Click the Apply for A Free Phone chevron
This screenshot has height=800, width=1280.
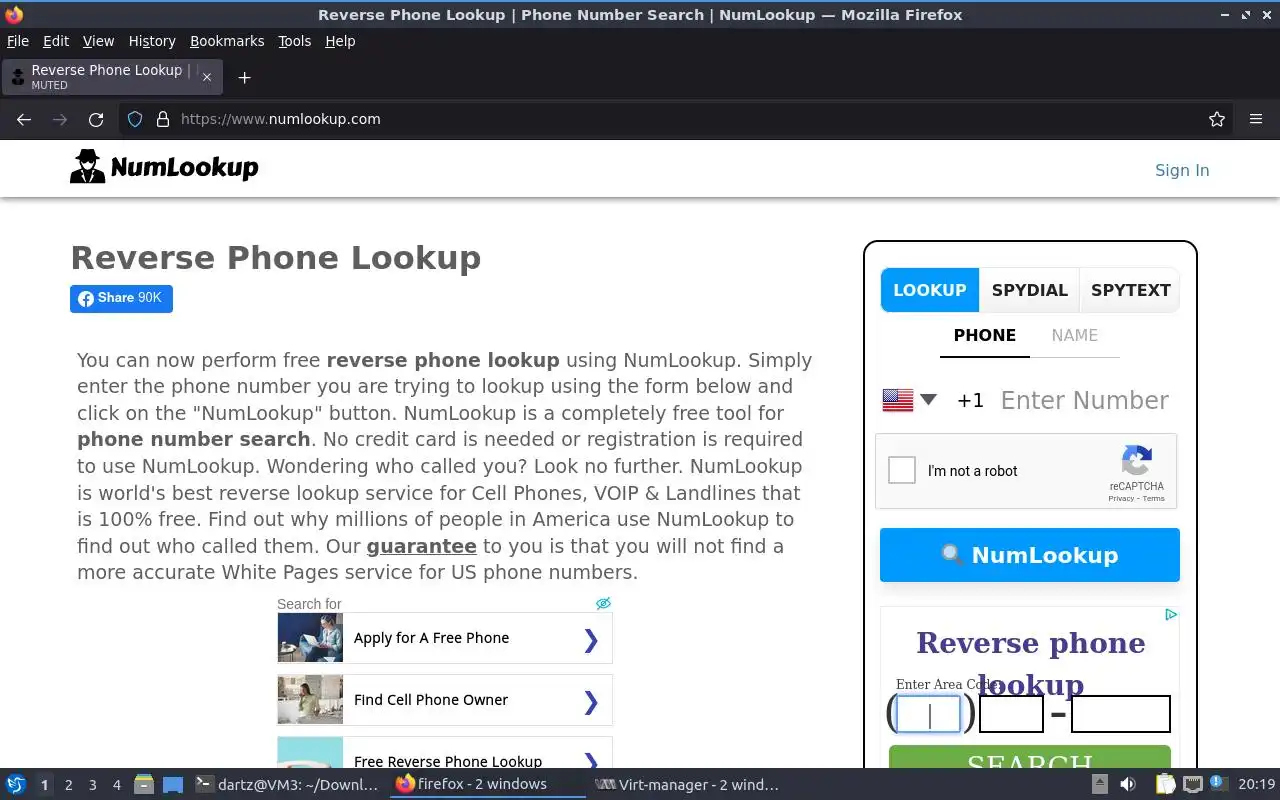(x=591, y=639)
